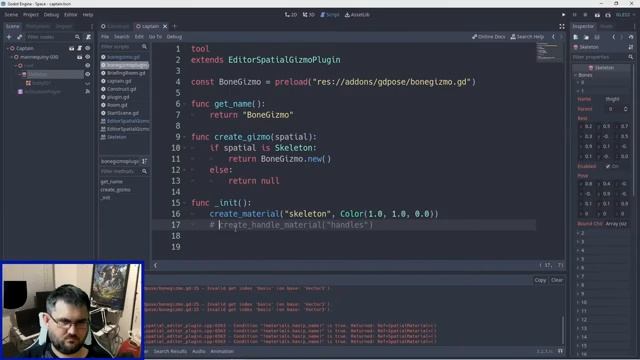Open the Script workspace
640x360 pixels.
pyautogui.click(x=330, y=15)
